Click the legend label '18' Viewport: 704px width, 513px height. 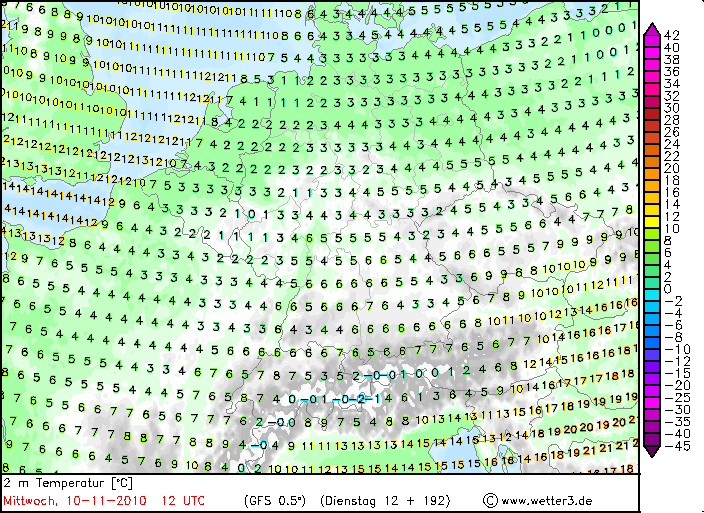(x=671, y=180)
